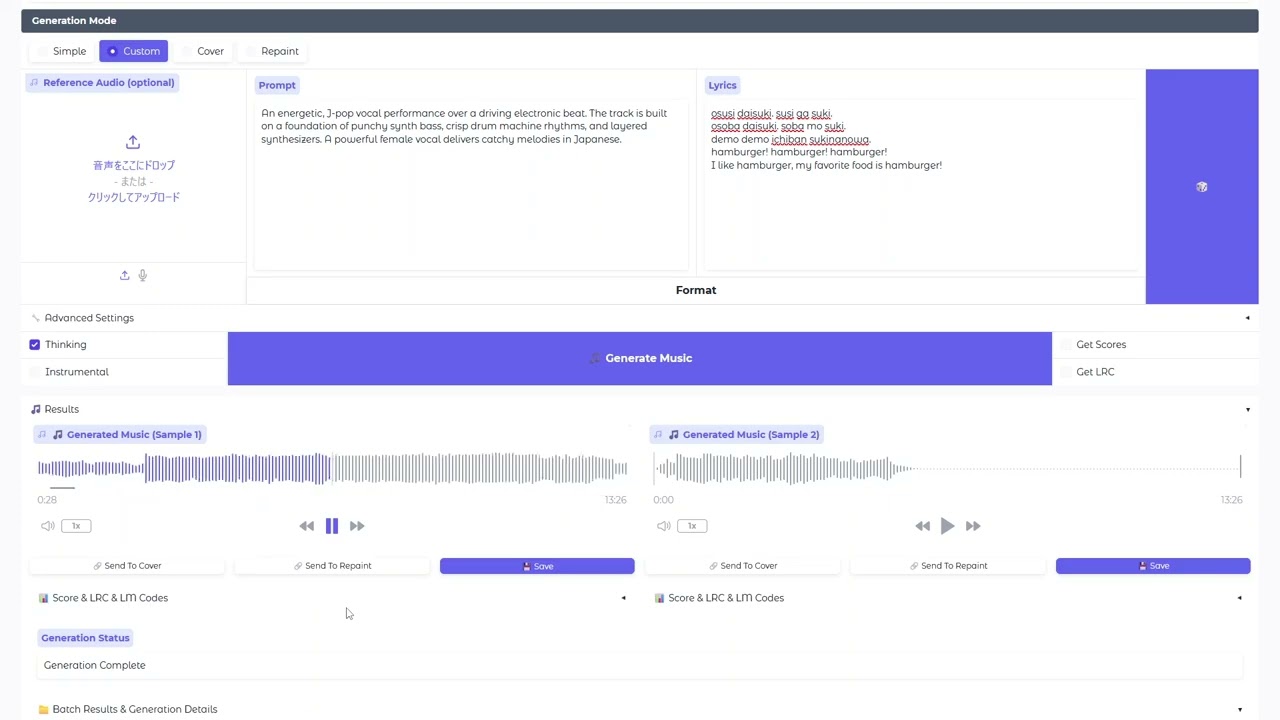Click the Sample 2 Score section arrow

[x=1239, y=598]
